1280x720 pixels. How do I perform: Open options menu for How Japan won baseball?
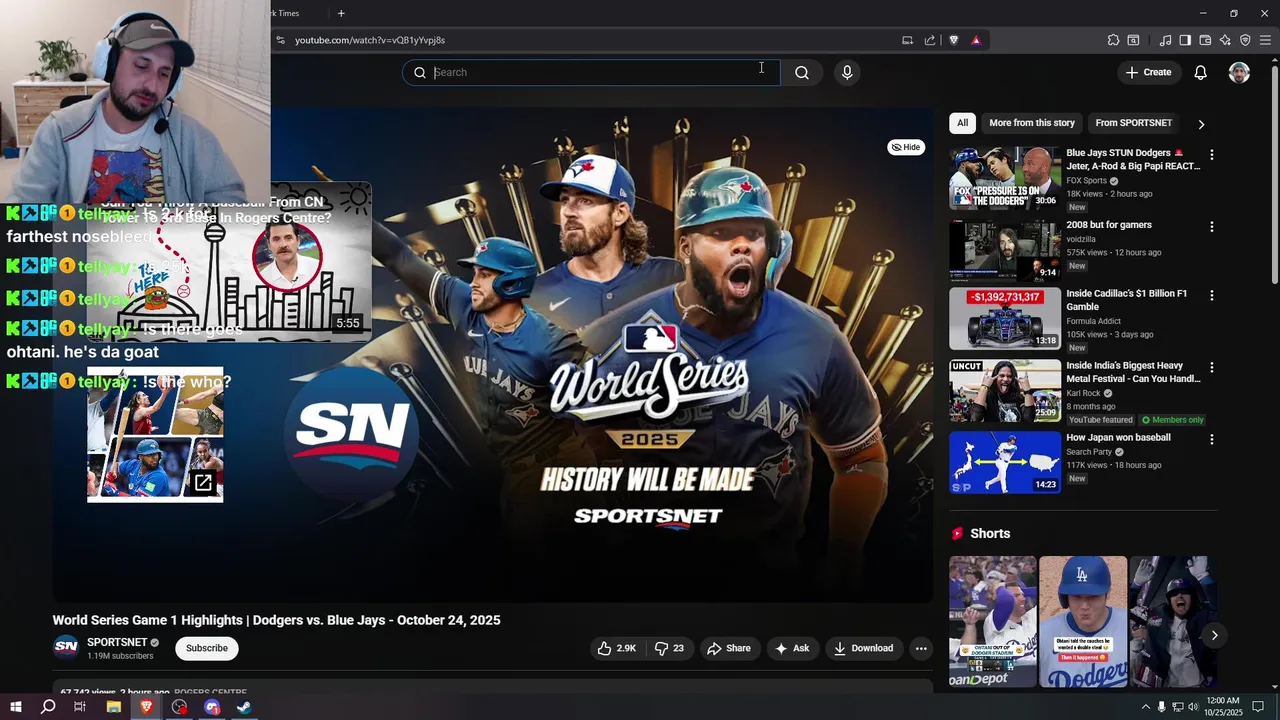1211,439
